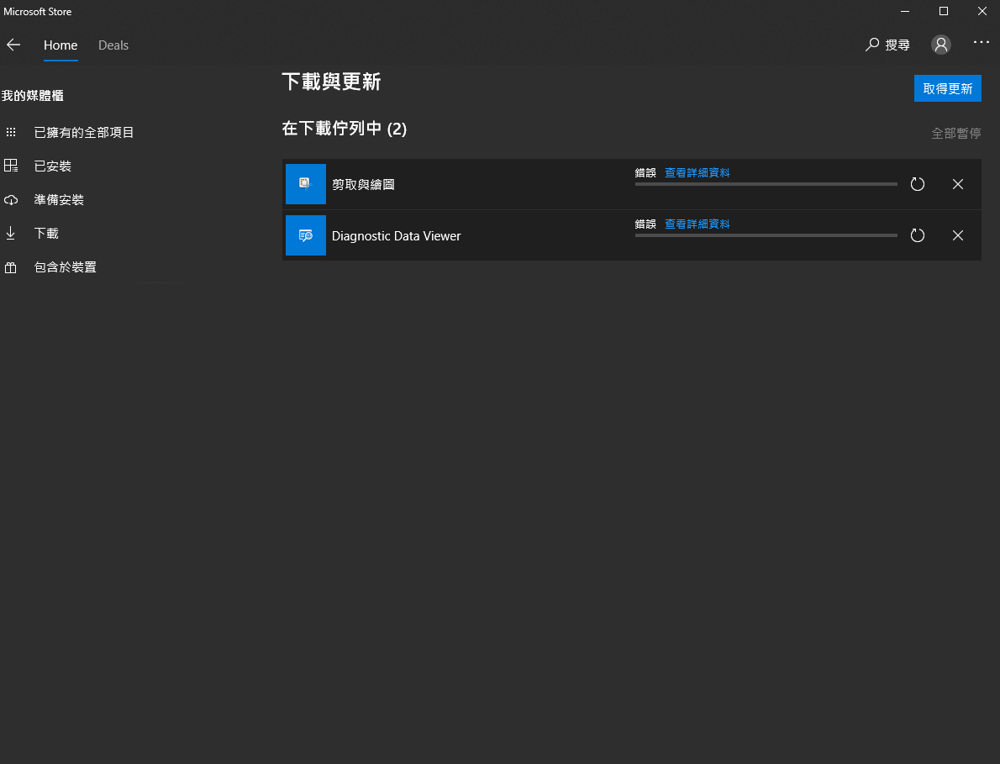The width and height of the screenshot is (1000, 764).
Task: Click the cloud icon beside 準備安裝
Action: tap(11, 200)
